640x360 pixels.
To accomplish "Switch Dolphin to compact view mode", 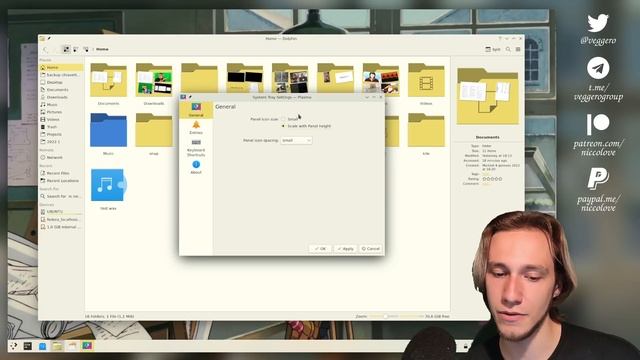I will (x=76, y=49).
